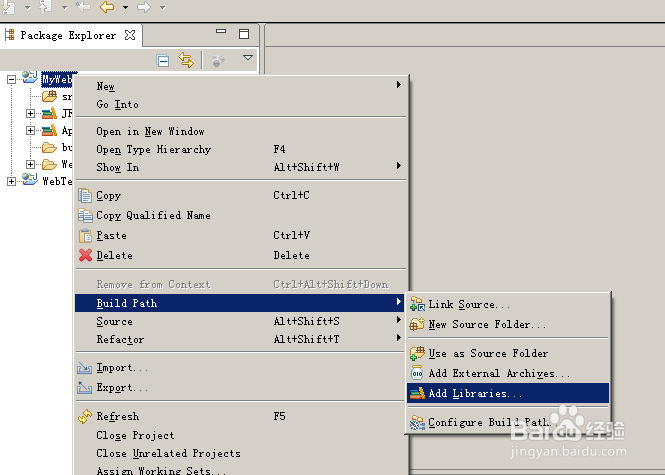Screen dimensions: 665x475
Task: Click Link Source... in submenu
Action: 508,304
